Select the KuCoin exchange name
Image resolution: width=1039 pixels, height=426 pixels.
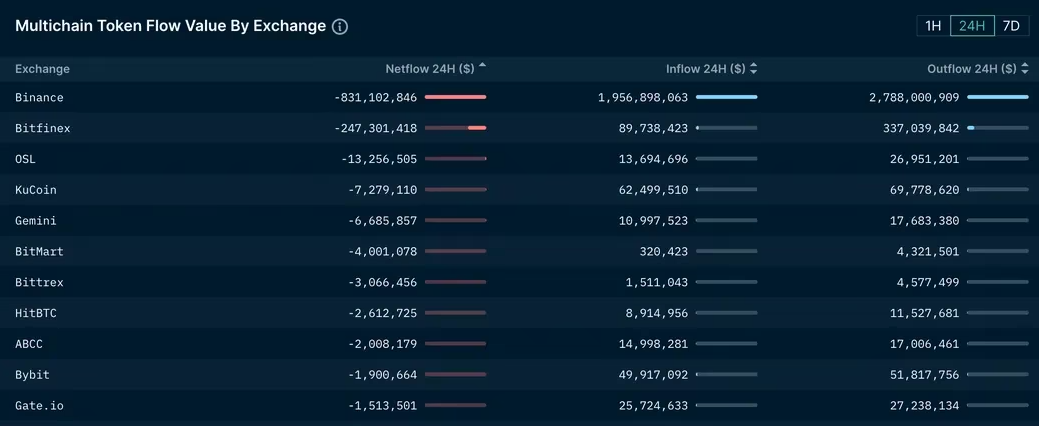click(36, 190)
